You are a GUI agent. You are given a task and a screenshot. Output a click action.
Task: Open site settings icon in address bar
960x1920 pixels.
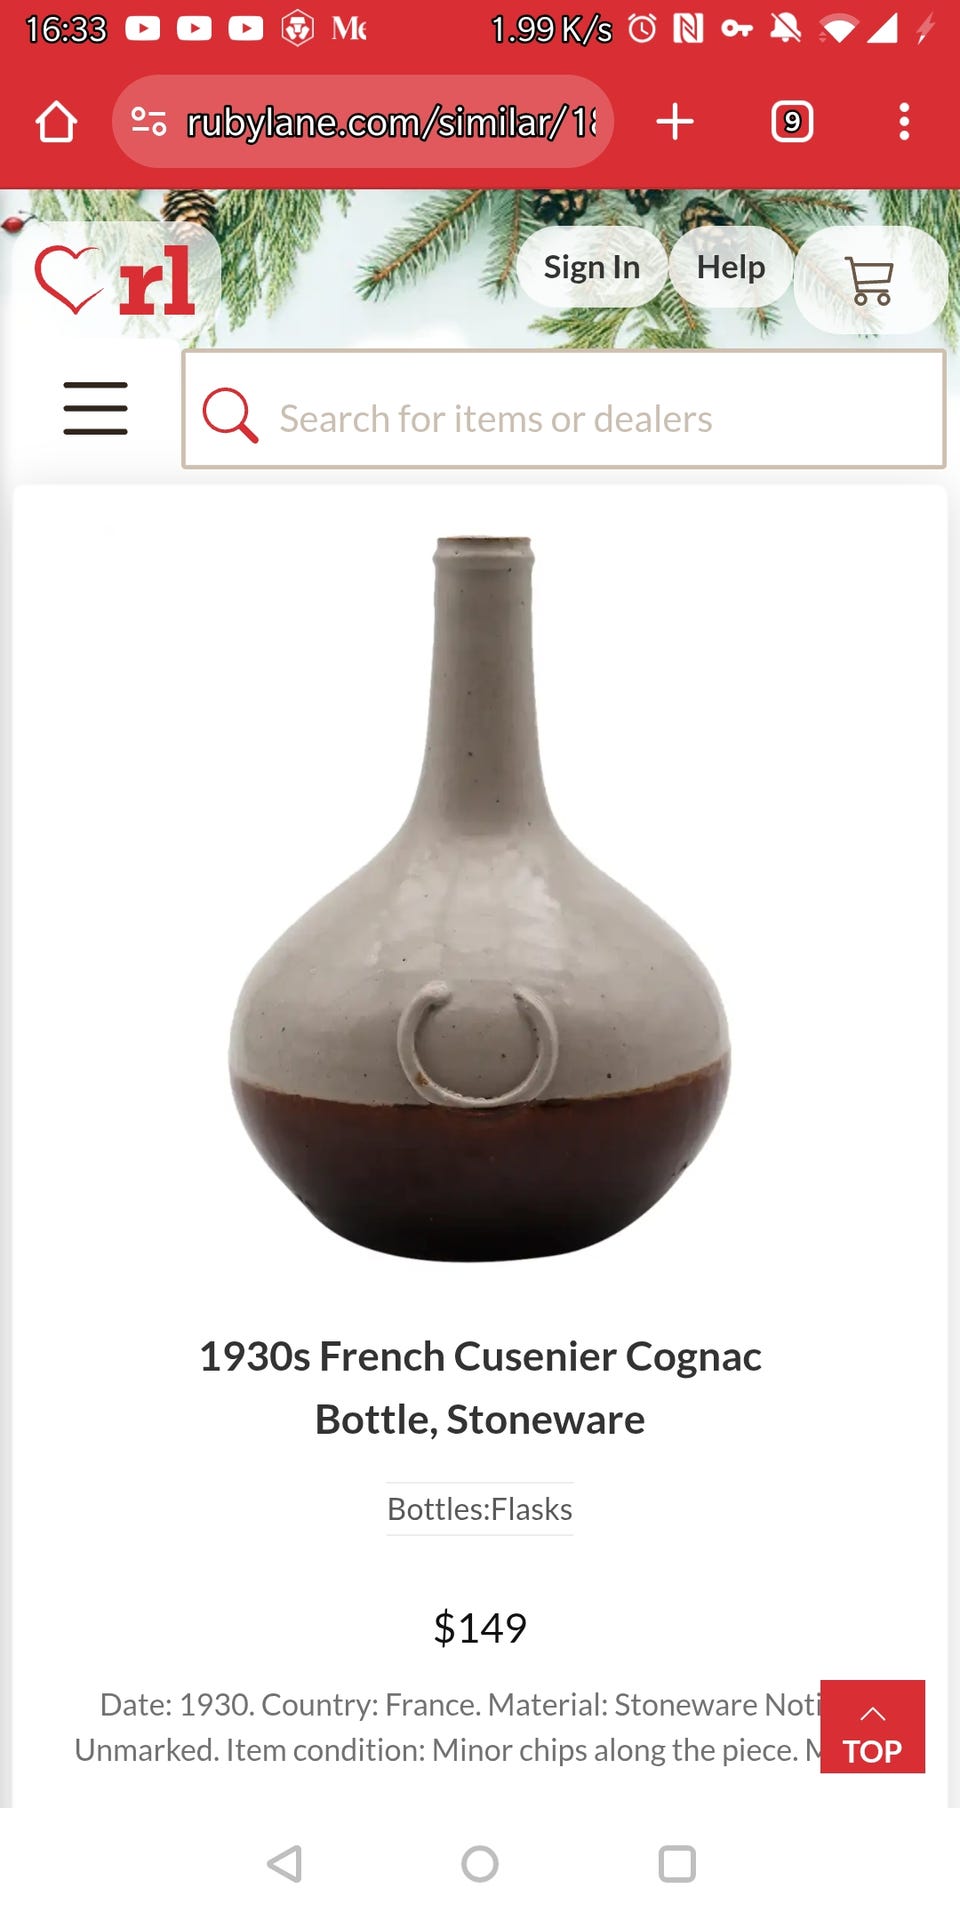click(149, 122)
